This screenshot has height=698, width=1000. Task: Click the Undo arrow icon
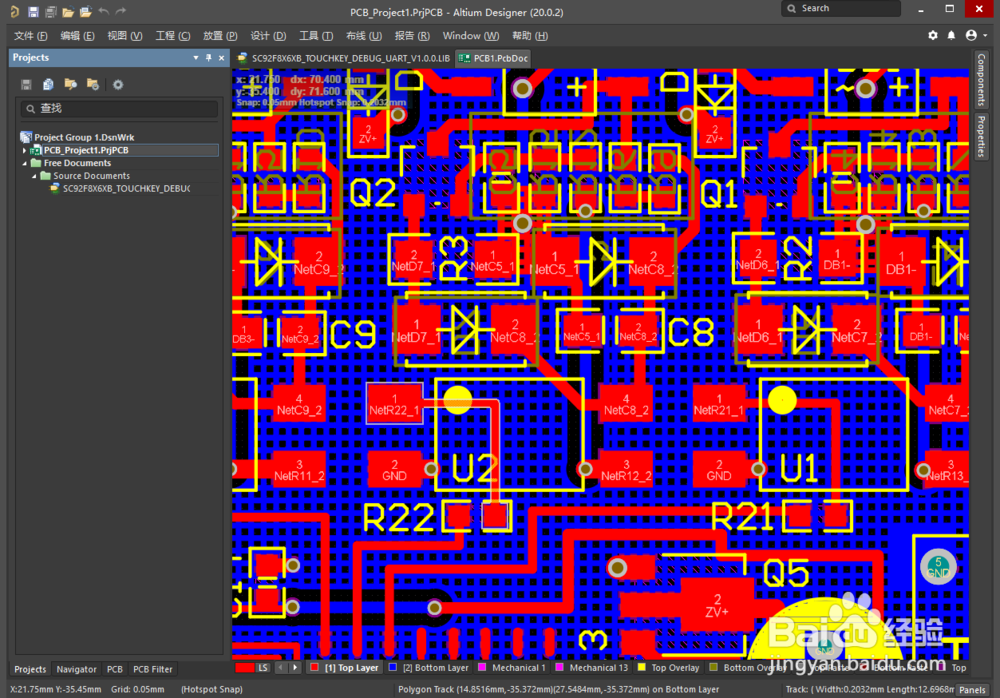point(103,11)
